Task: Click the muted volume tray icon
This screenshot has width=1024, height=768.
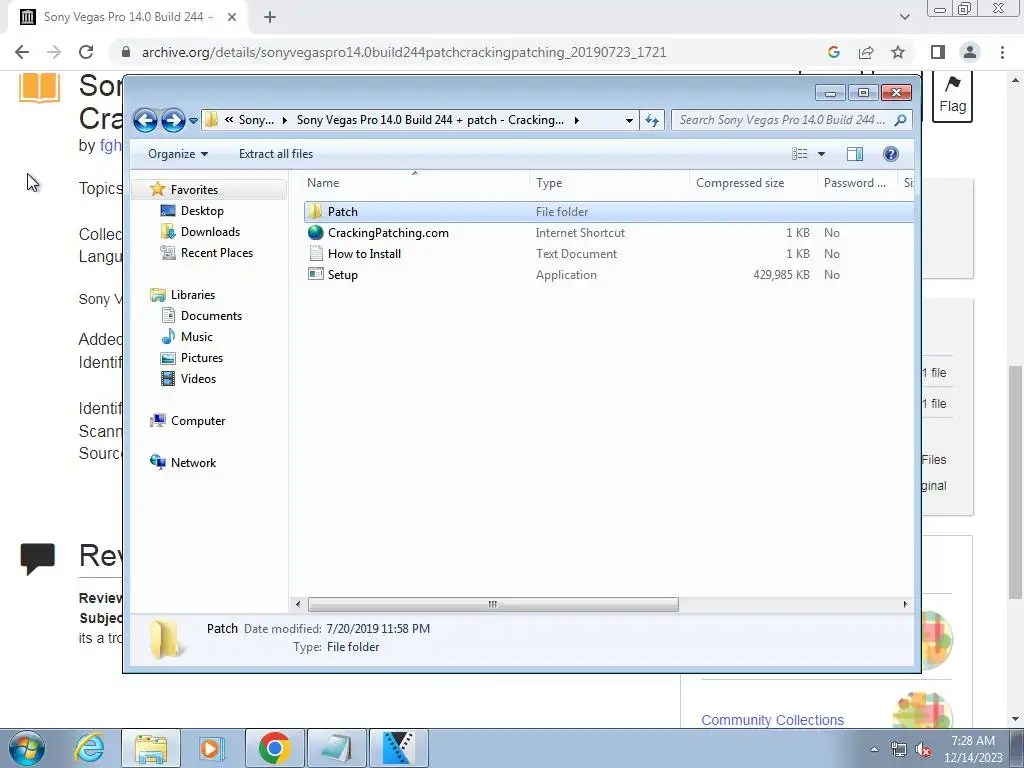Action: click(x=923, y=750)
